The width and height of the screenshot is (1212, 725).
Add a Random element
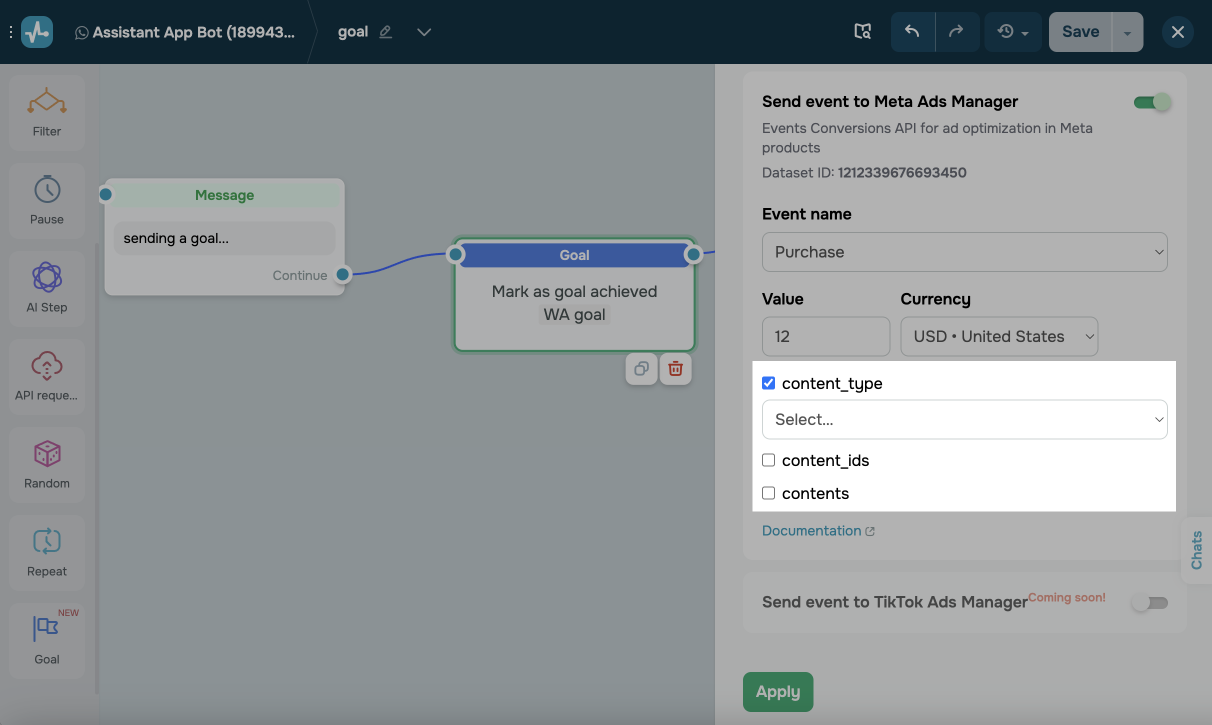point(47,463)
